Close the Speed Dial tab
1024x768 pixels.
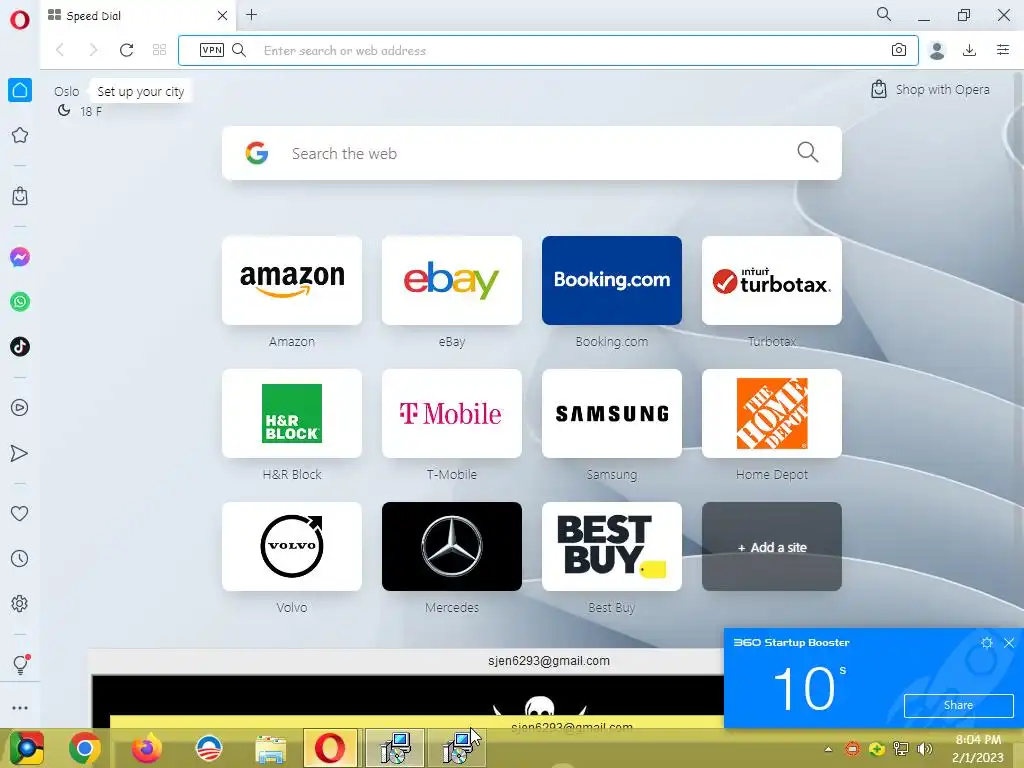point(222,16)
